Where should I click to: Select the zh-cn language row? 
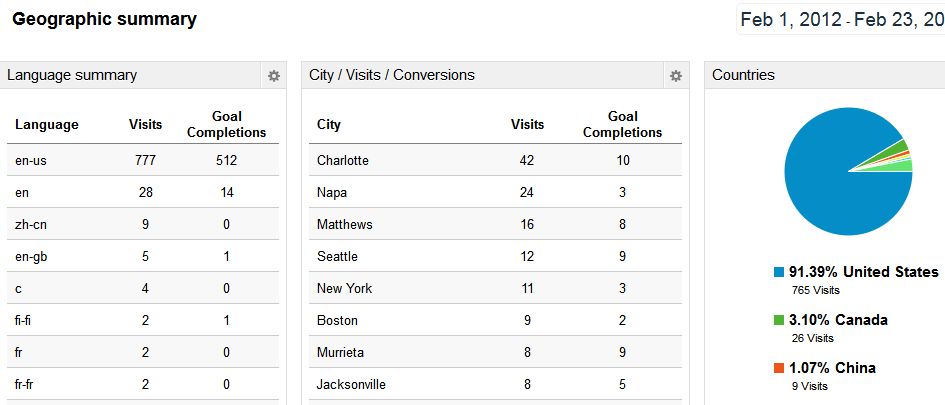coord(143,224)
